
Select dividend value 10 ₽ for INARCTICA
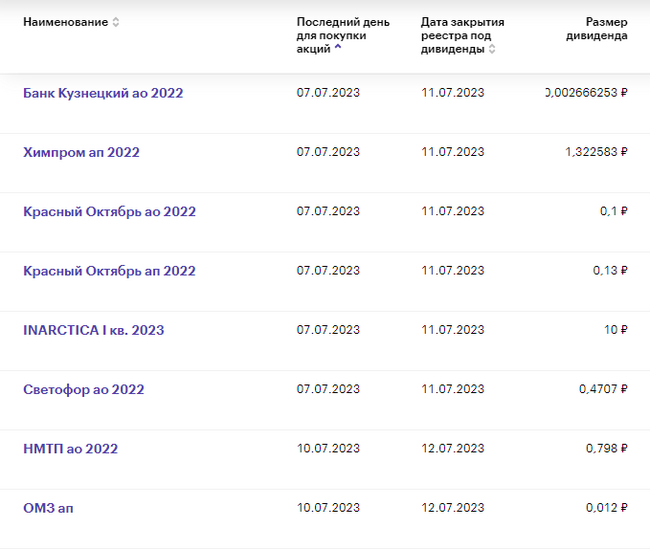point(616,330)
